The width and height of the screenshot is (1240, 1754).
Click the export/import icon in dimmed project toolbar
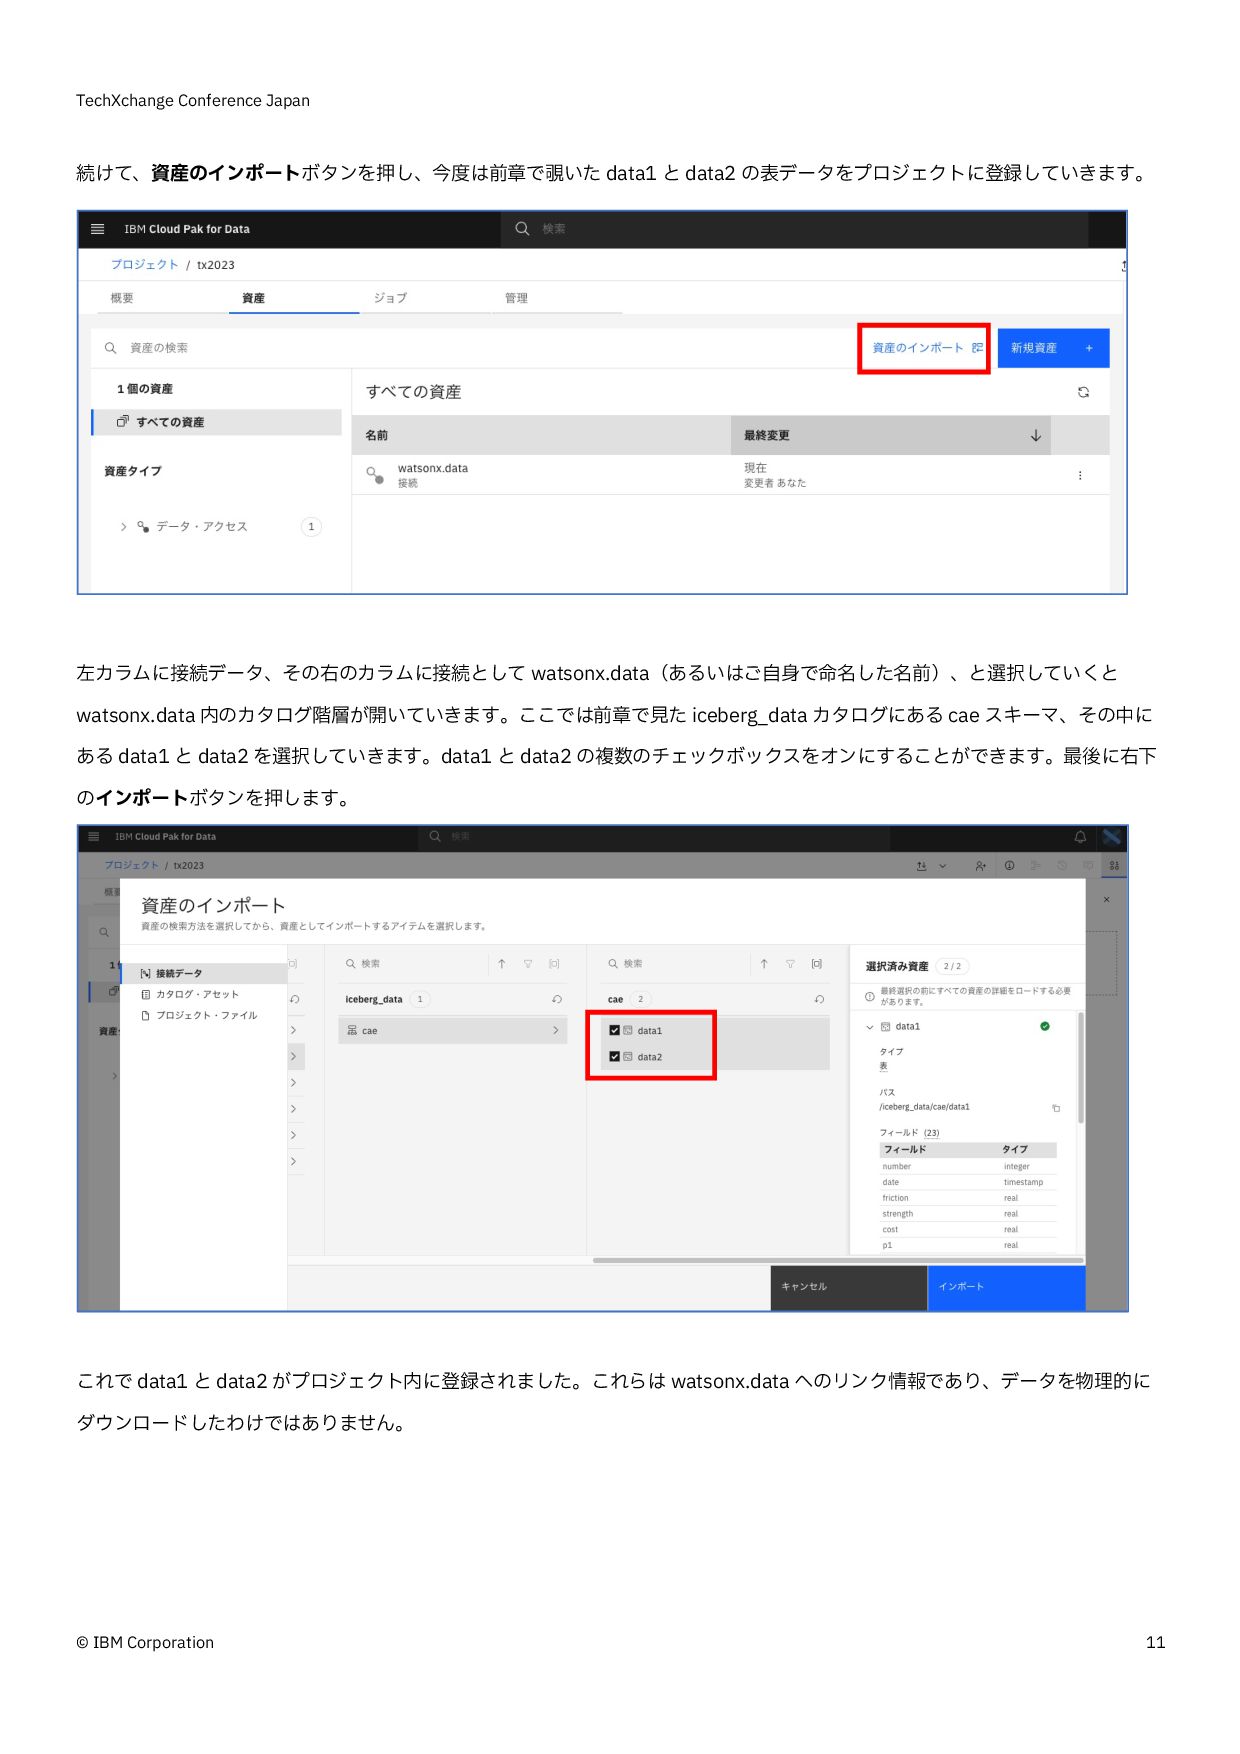point(921,866)
